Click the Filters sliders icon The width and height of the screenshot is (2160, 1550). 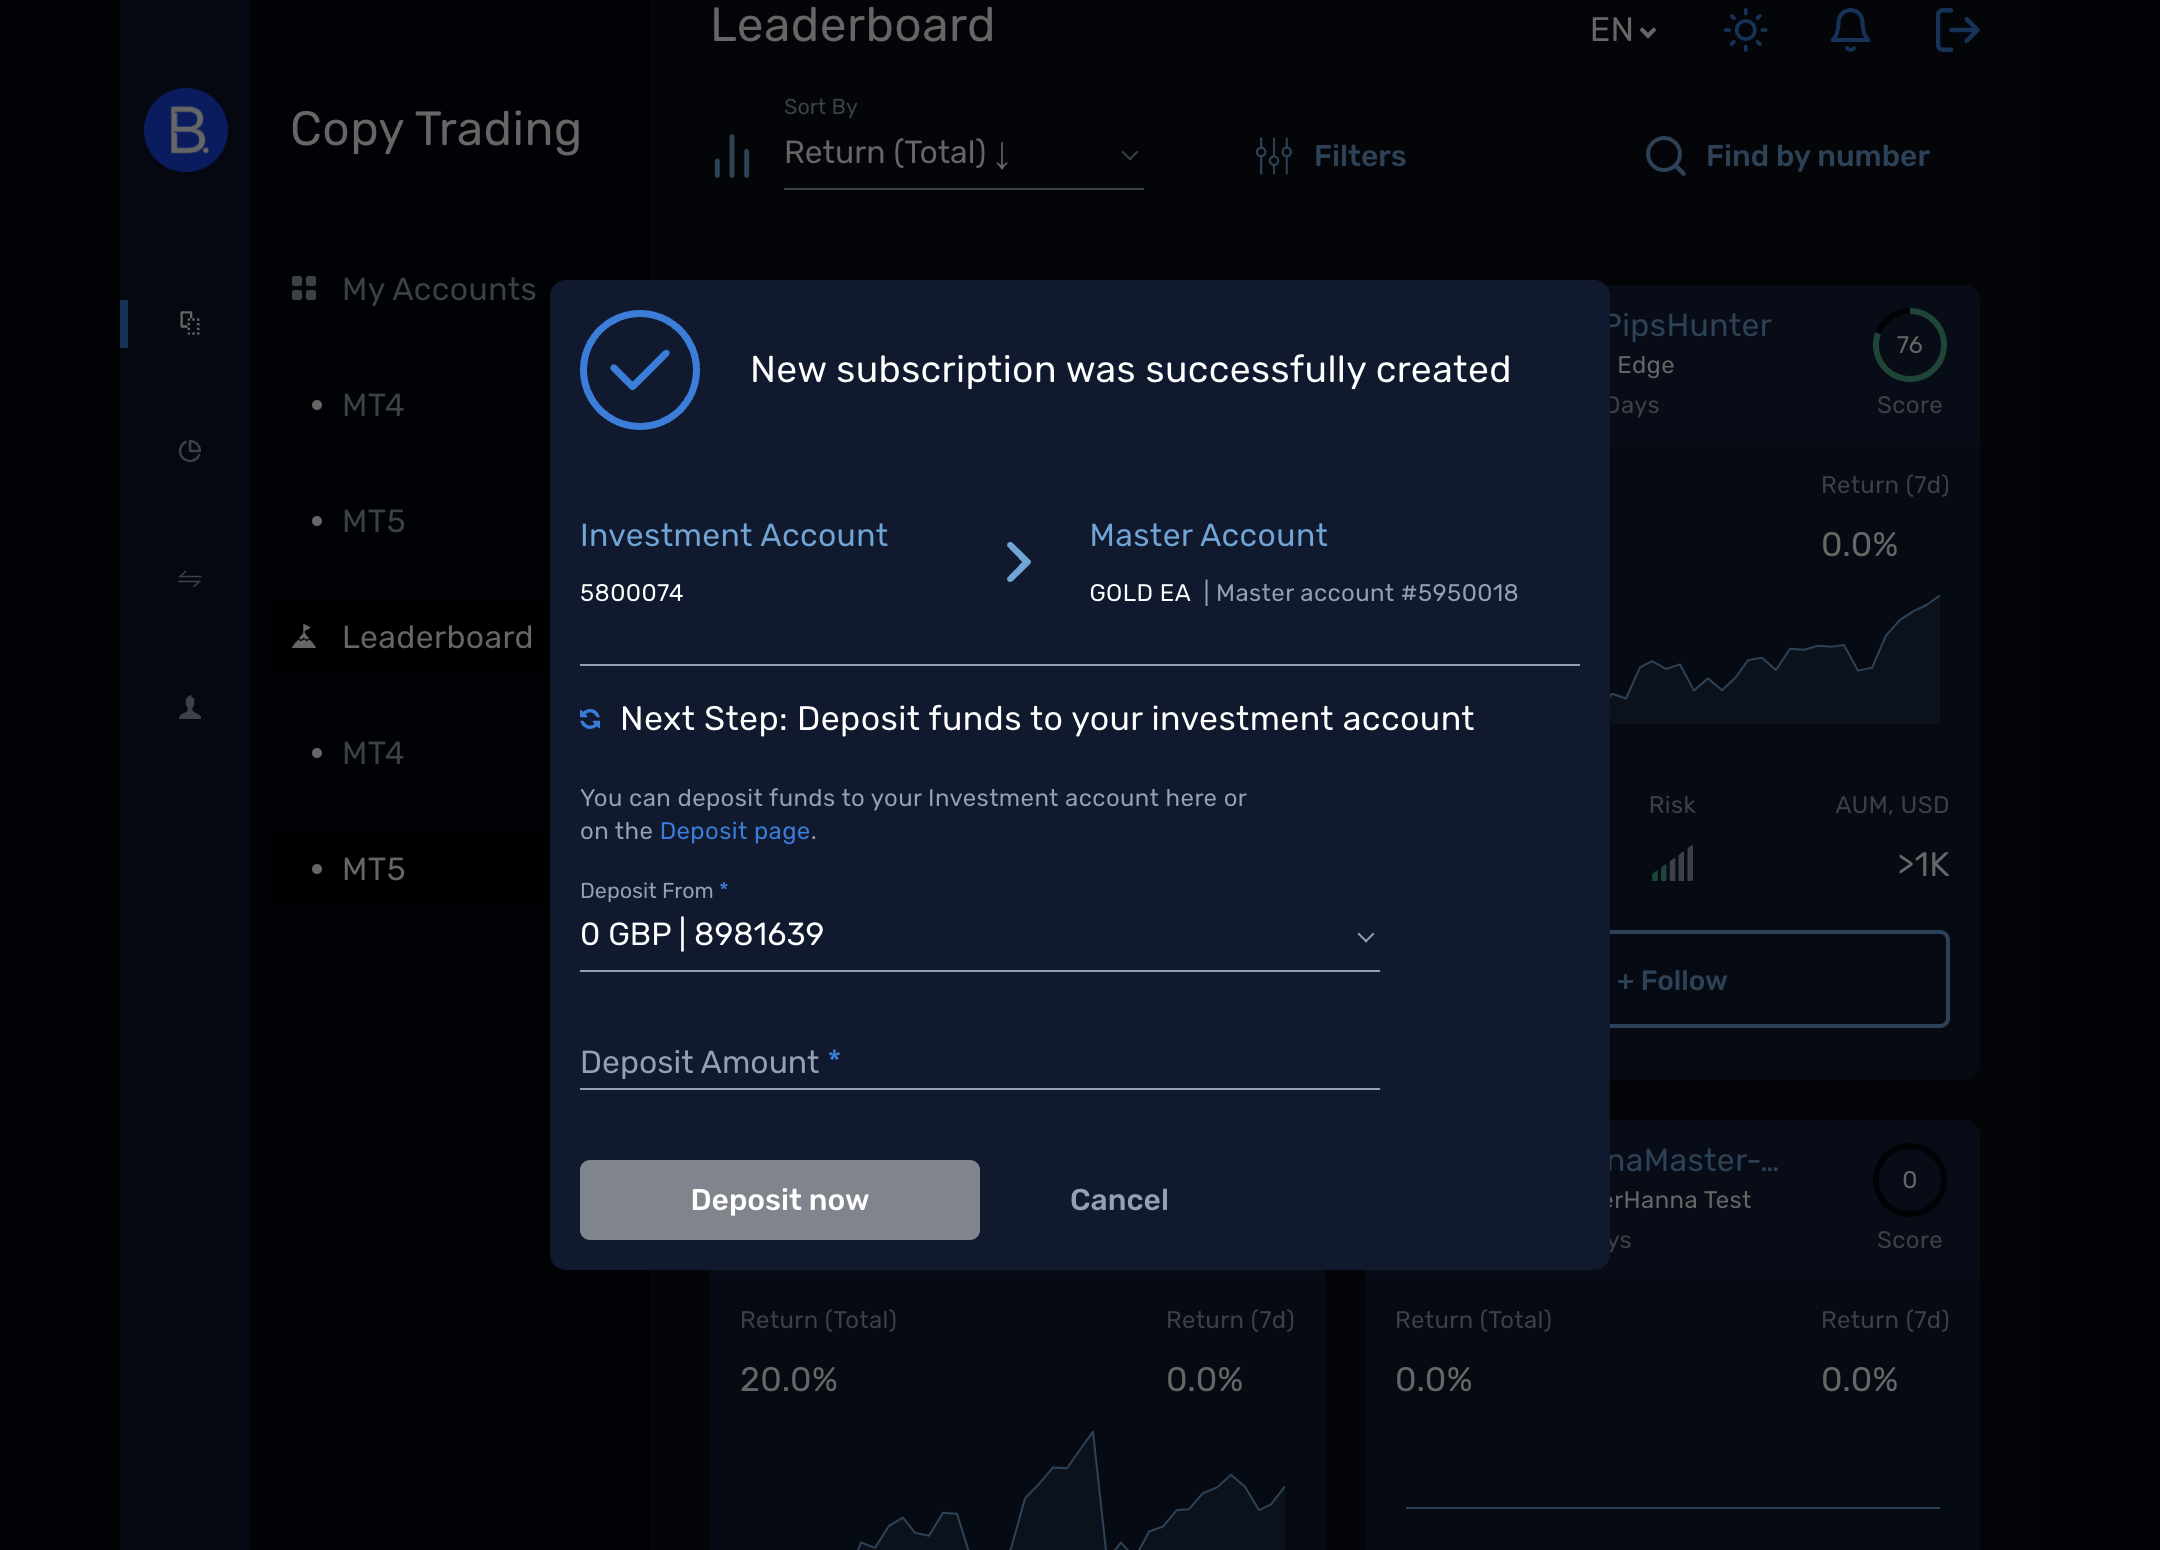point(1274,156)
